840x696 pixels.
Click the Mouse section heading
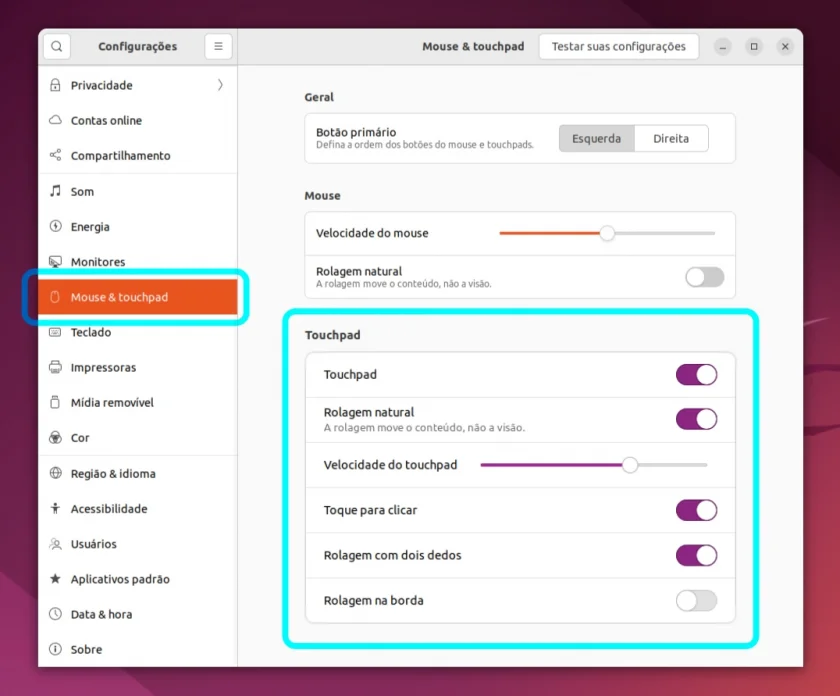(322, 196)
